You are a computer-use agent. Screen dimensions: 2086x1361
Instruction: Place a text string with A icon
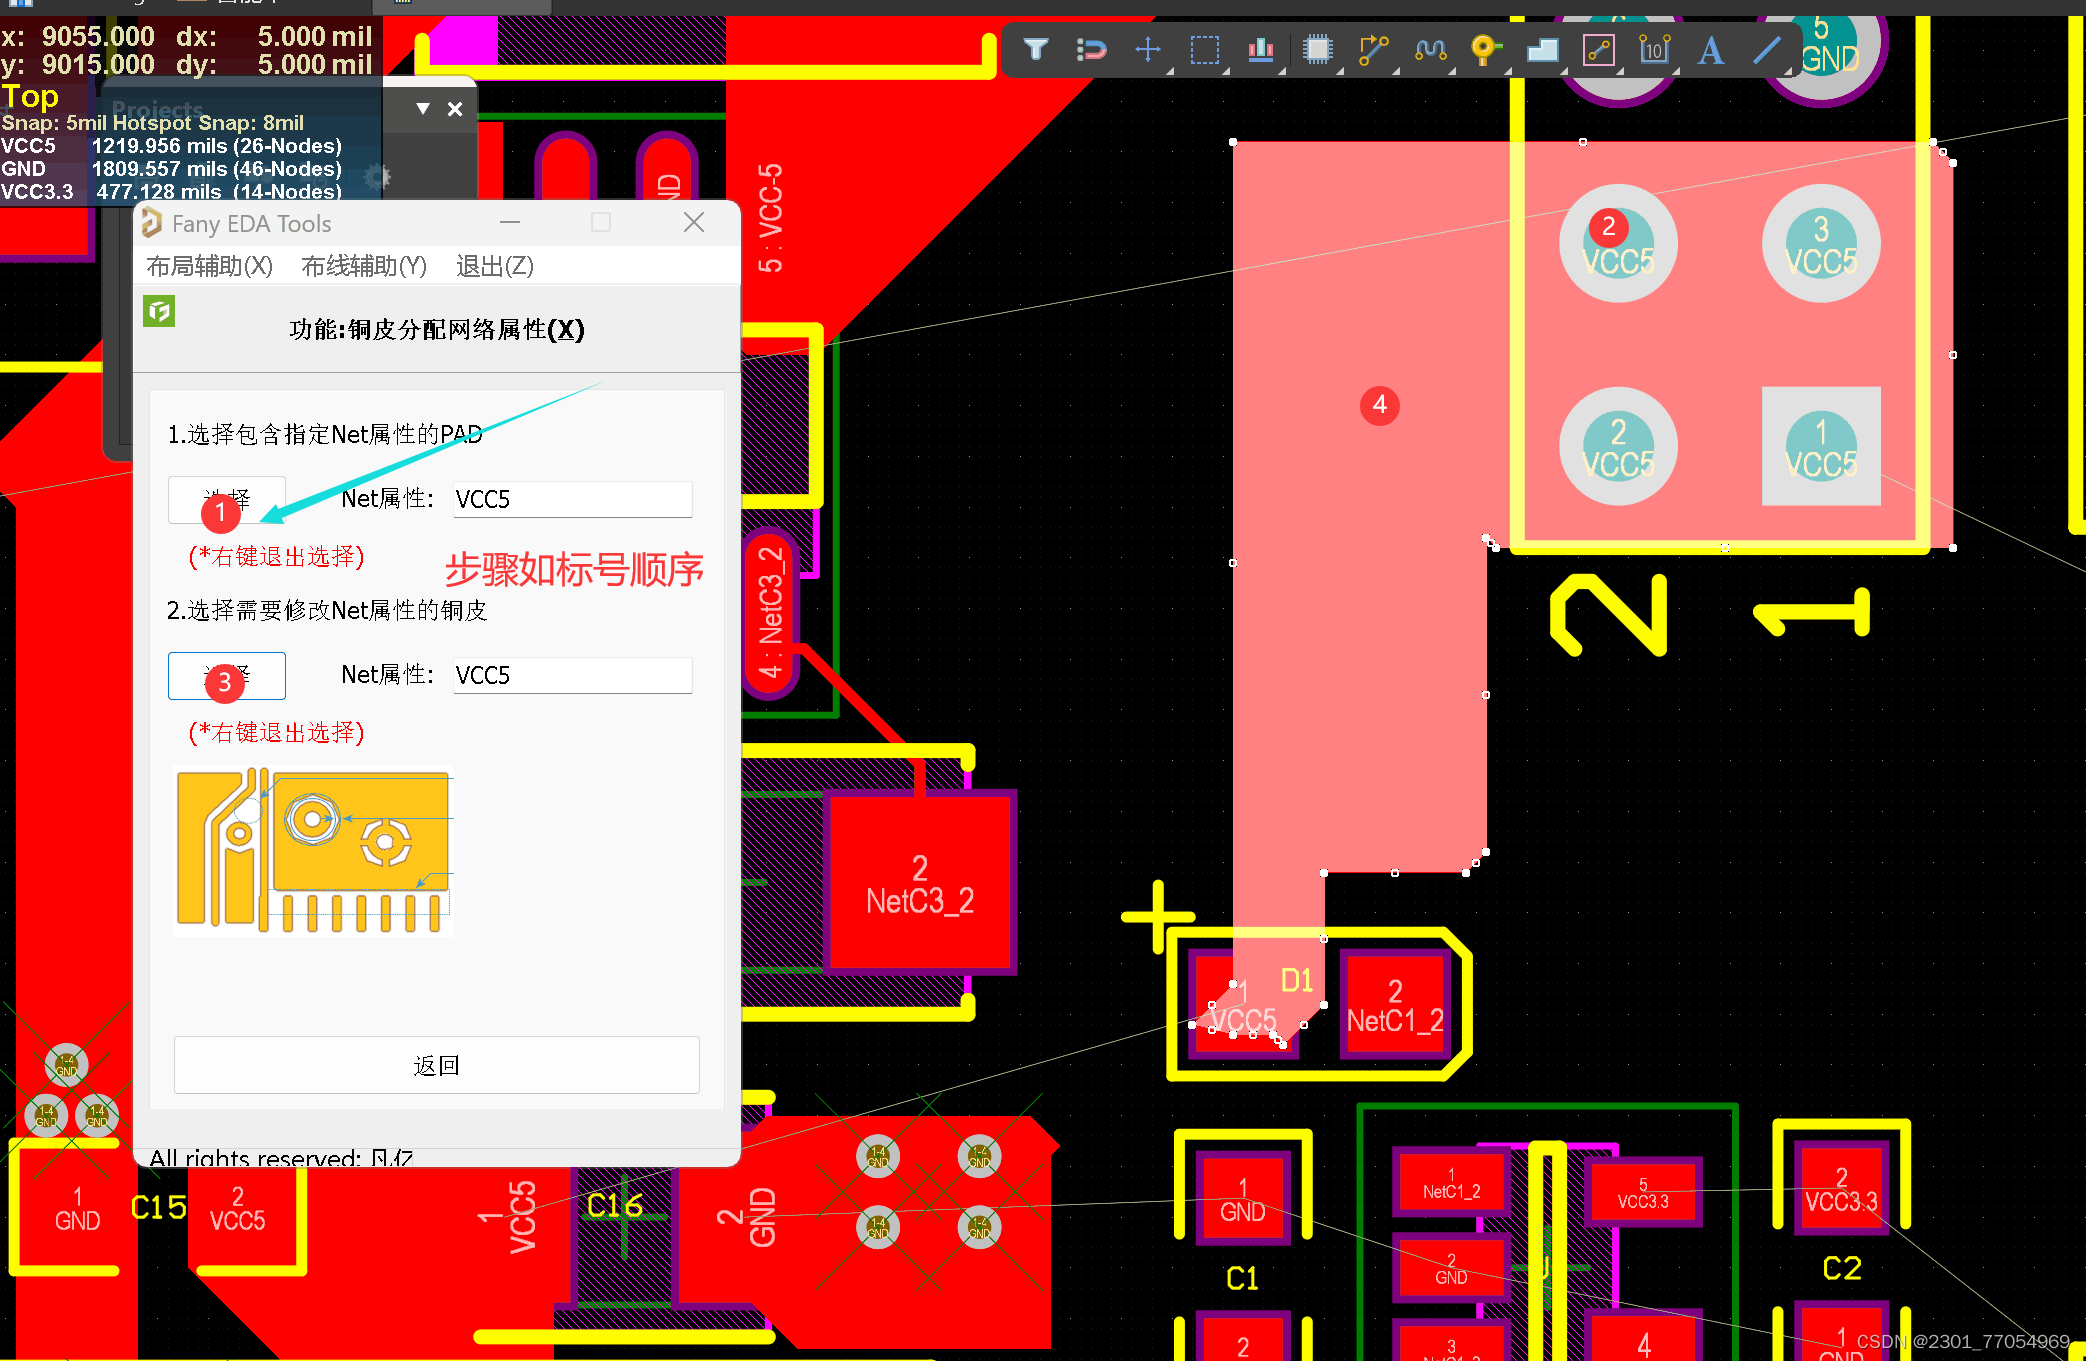pyautogui.click(x=1711, y=49)
